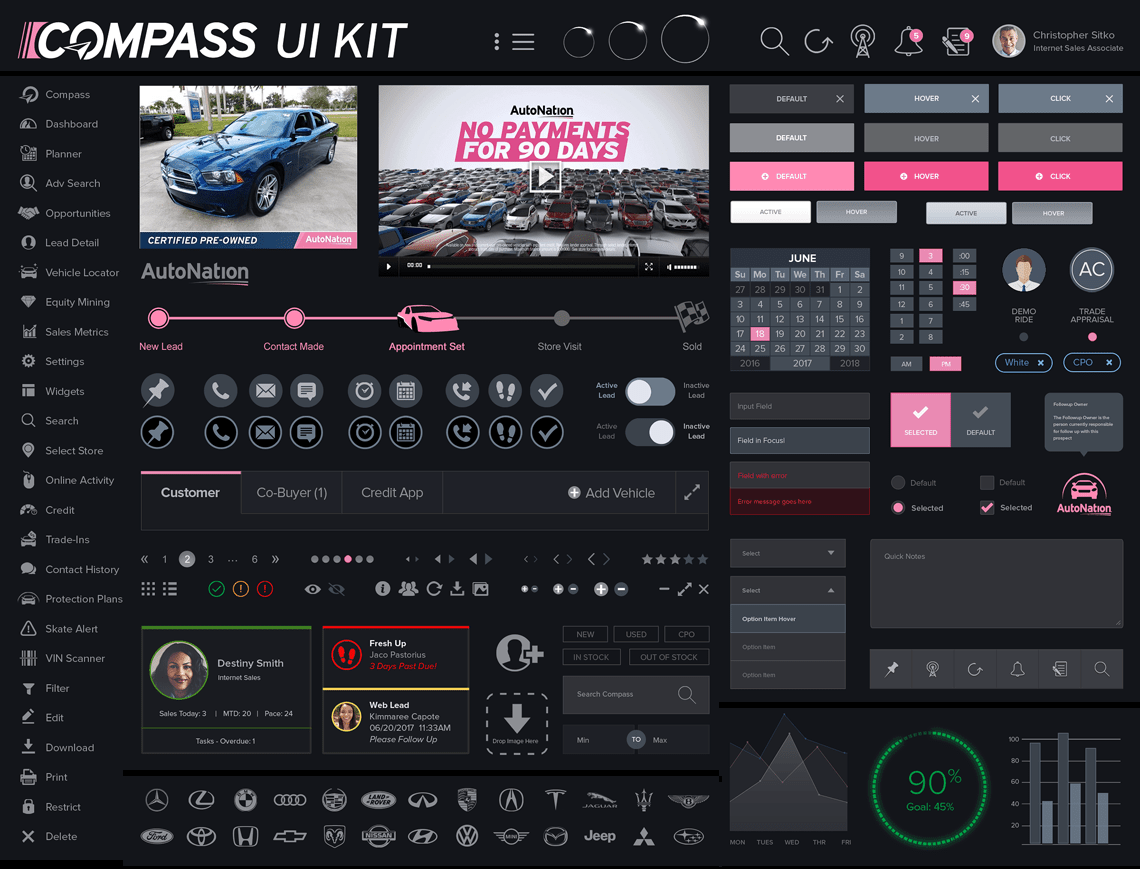This screenshot has width=1140, height=869.
Task: Click the Mercedes-Benz brand logo
Action: (156, 800)
